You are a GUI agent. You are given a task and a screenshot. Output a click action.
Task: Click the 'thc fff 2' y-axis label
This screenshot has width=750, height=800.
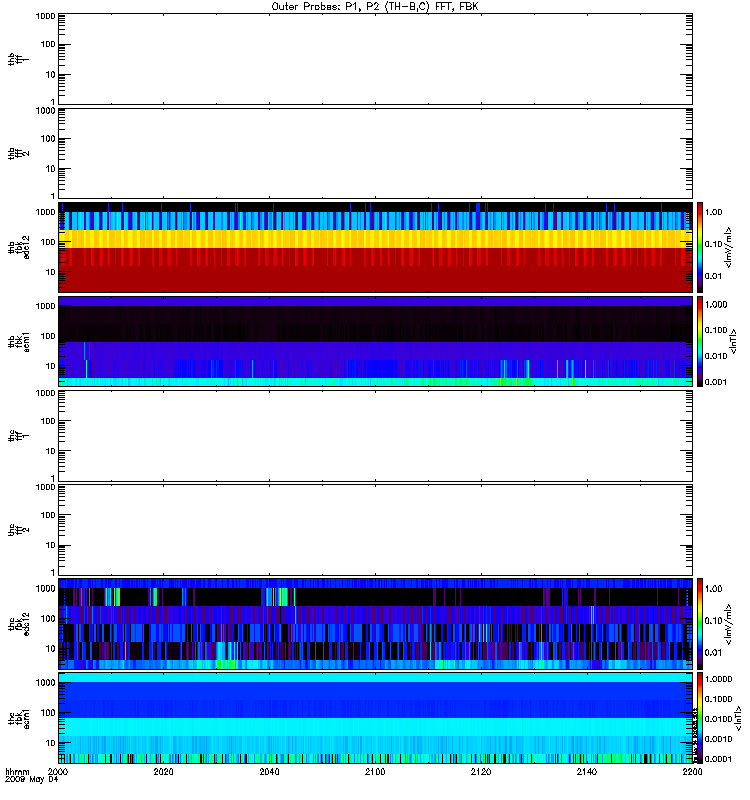18,530
